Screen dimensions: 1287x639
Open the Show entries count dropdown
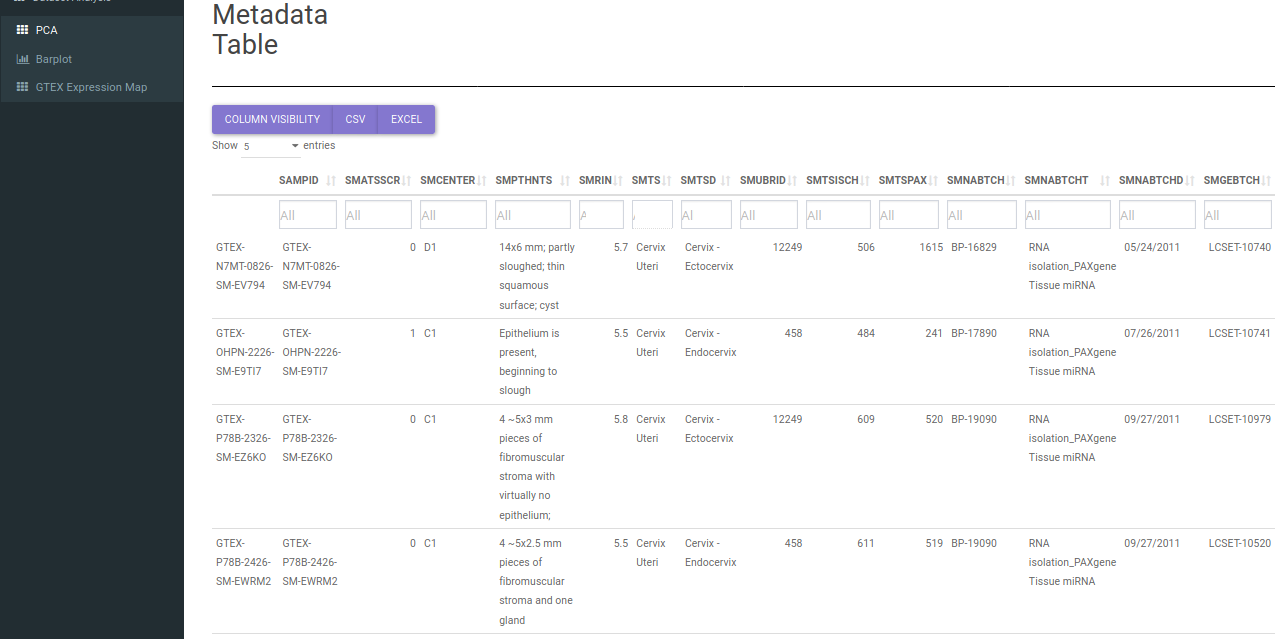tap(271, 146)
